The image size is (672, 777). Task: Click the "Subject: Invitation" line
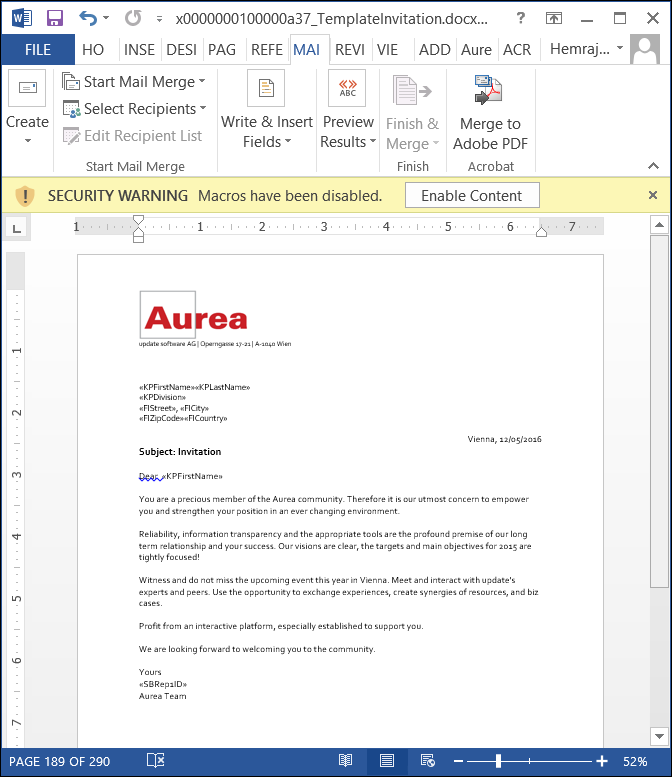(180, 451)
